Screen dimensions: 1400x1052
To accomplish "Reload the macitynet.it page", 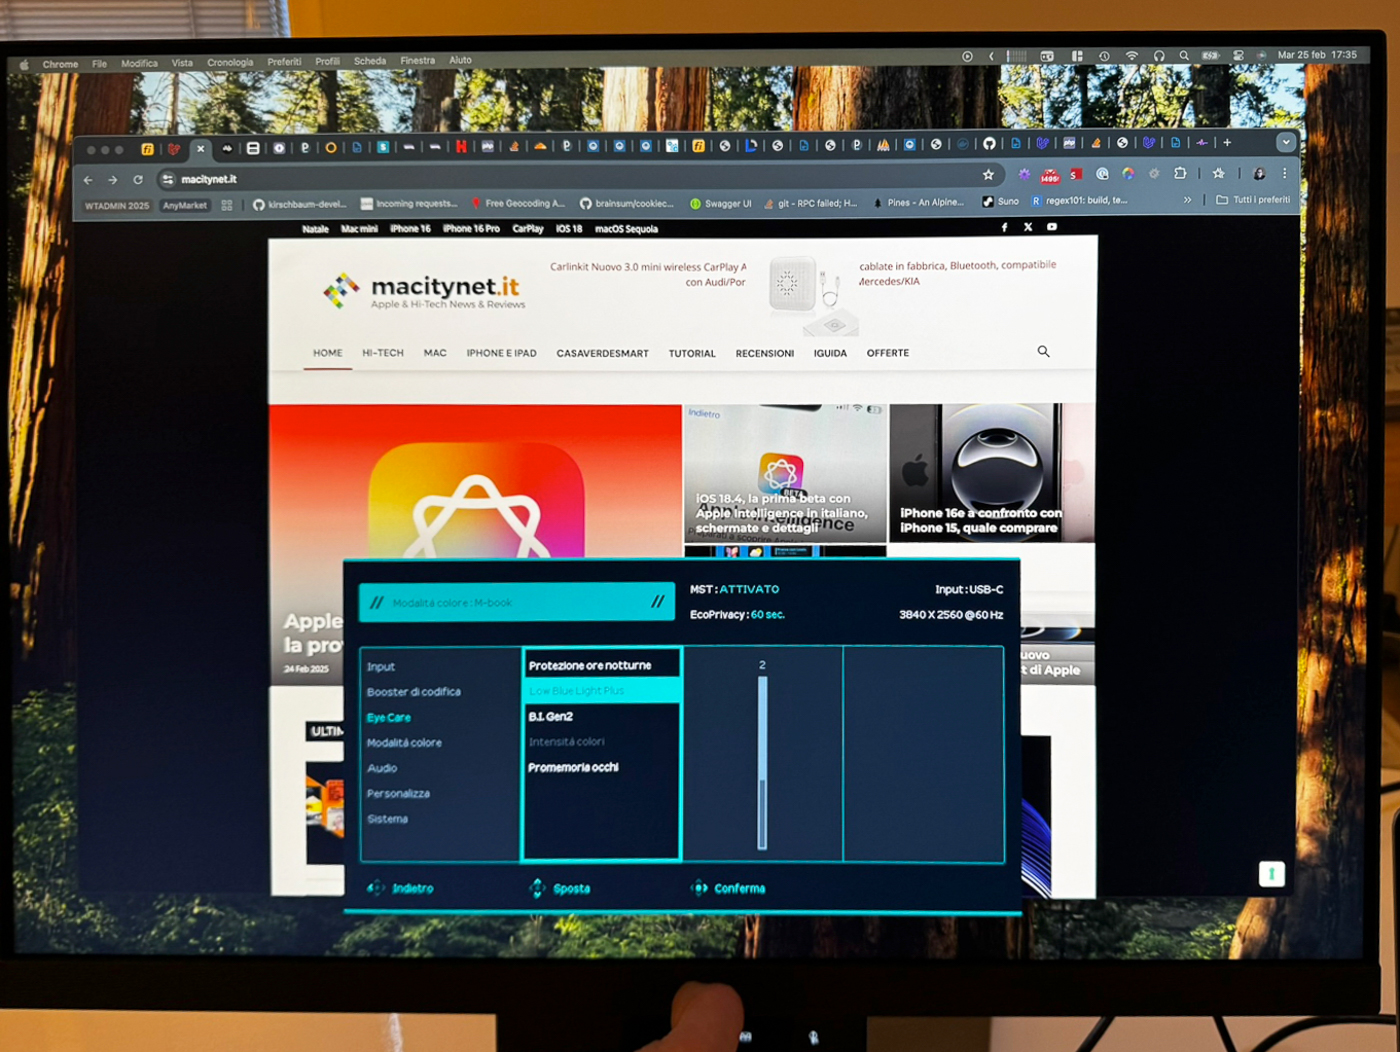I will click(x=138, y=180).
